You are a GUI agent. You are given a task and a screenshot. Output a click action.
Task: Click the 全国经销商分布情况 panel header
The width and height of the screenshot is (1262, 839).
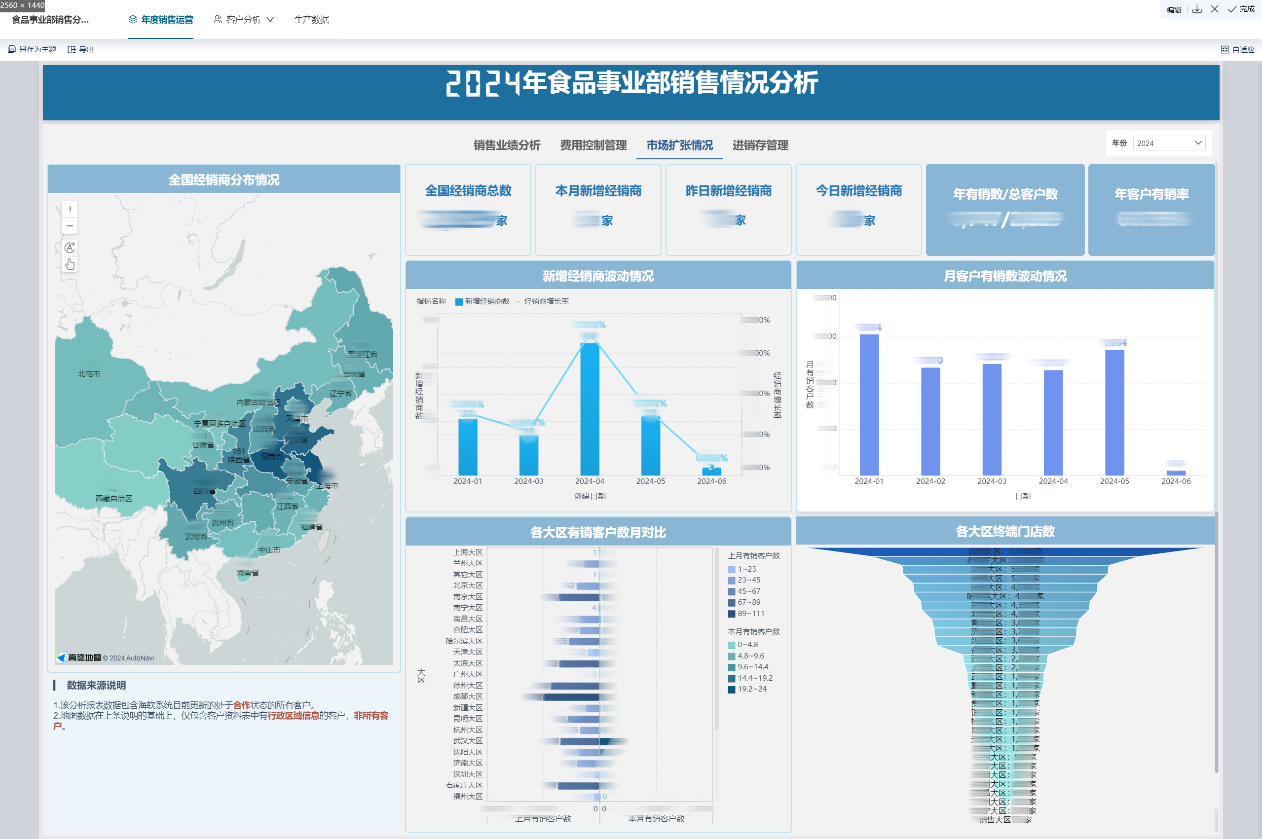[x=224, y=180]
